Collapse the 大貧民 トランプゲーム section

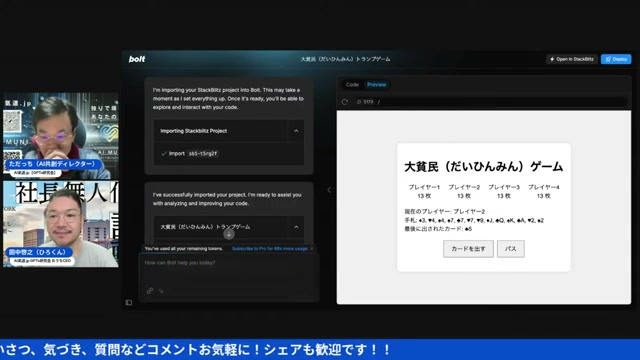(x=296, y=227)
